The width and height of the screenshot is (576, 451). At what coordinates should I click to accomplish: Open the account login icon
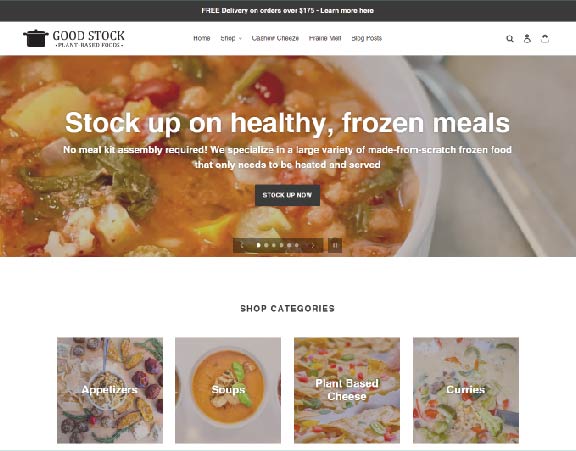527,39
